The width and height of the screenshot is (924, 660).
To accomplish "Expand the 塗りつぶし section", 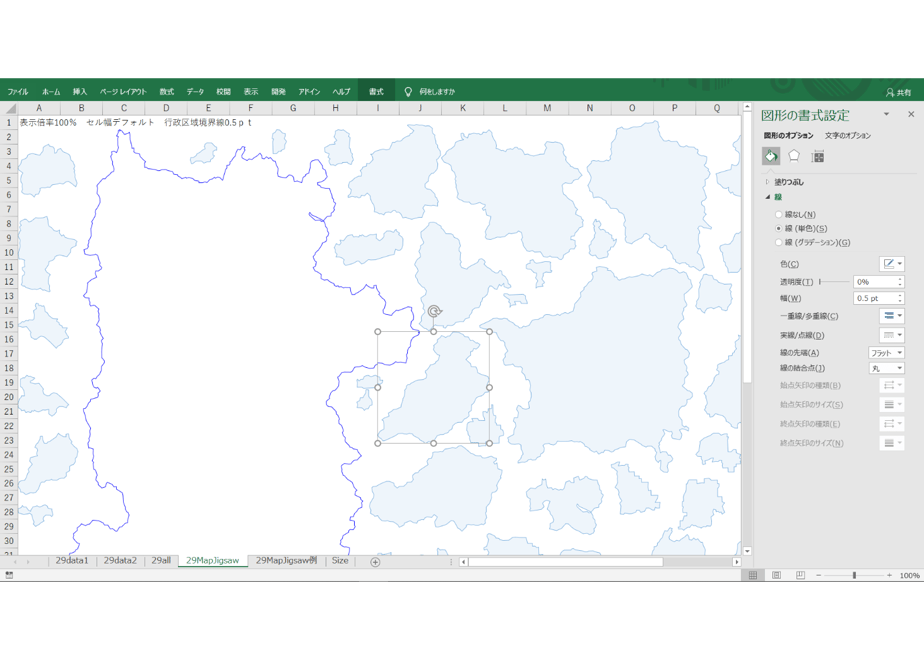I will [784, 182].
